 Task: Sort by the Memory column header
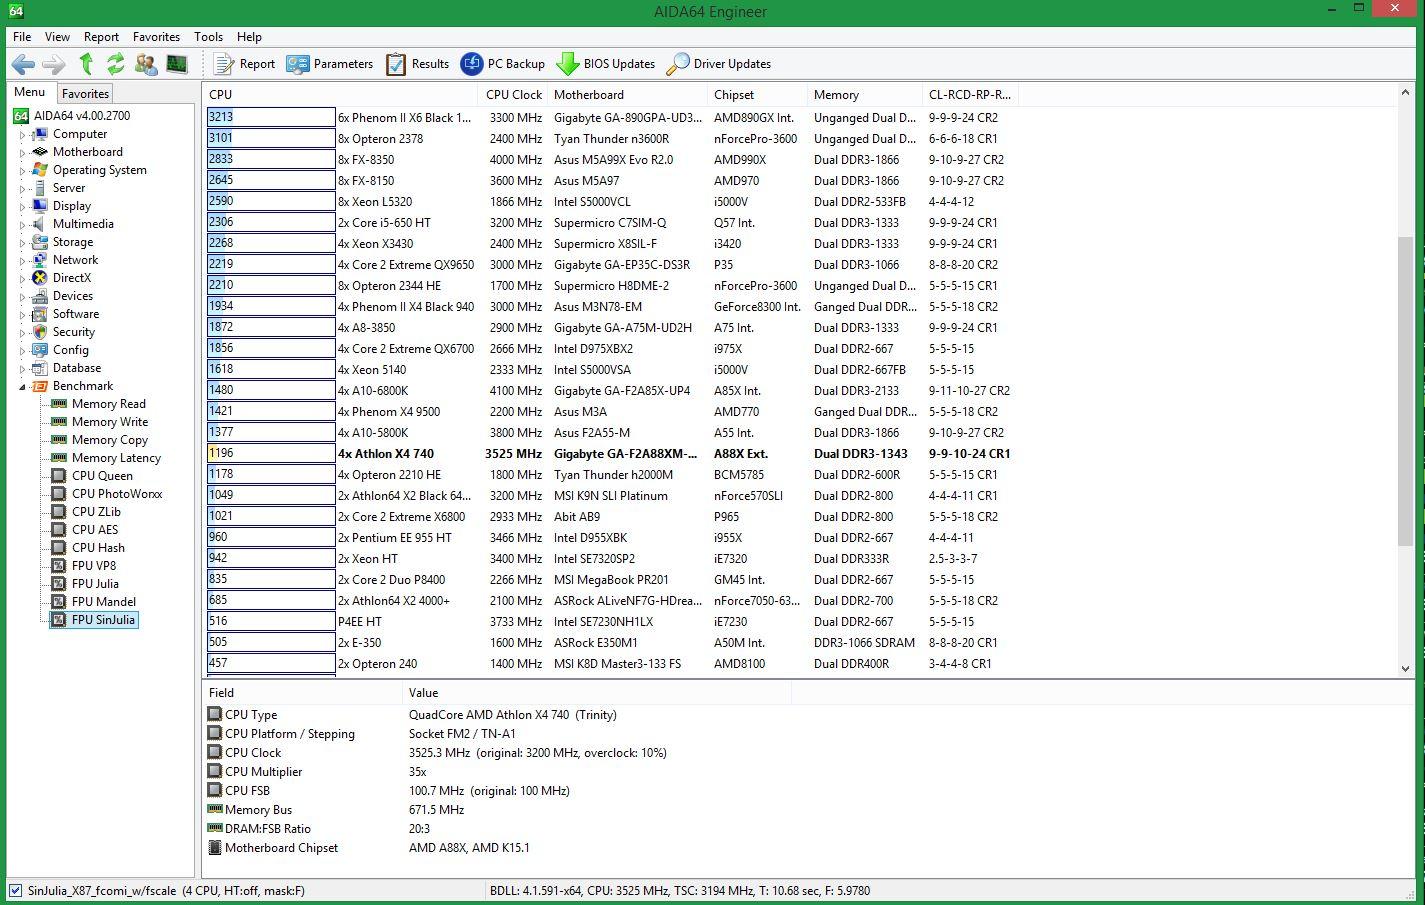865,95
